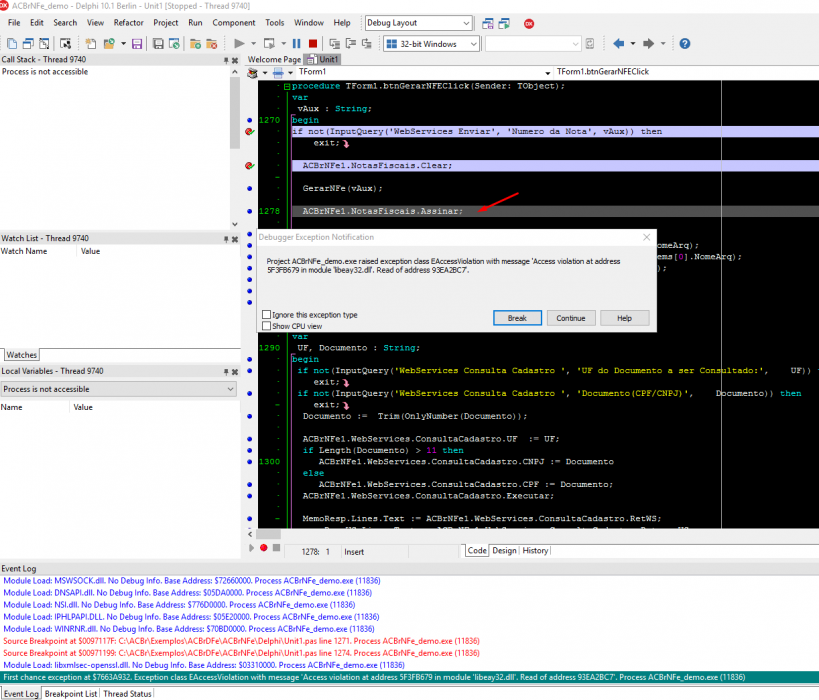Open Help via blue question mark icon

point(685,44)
